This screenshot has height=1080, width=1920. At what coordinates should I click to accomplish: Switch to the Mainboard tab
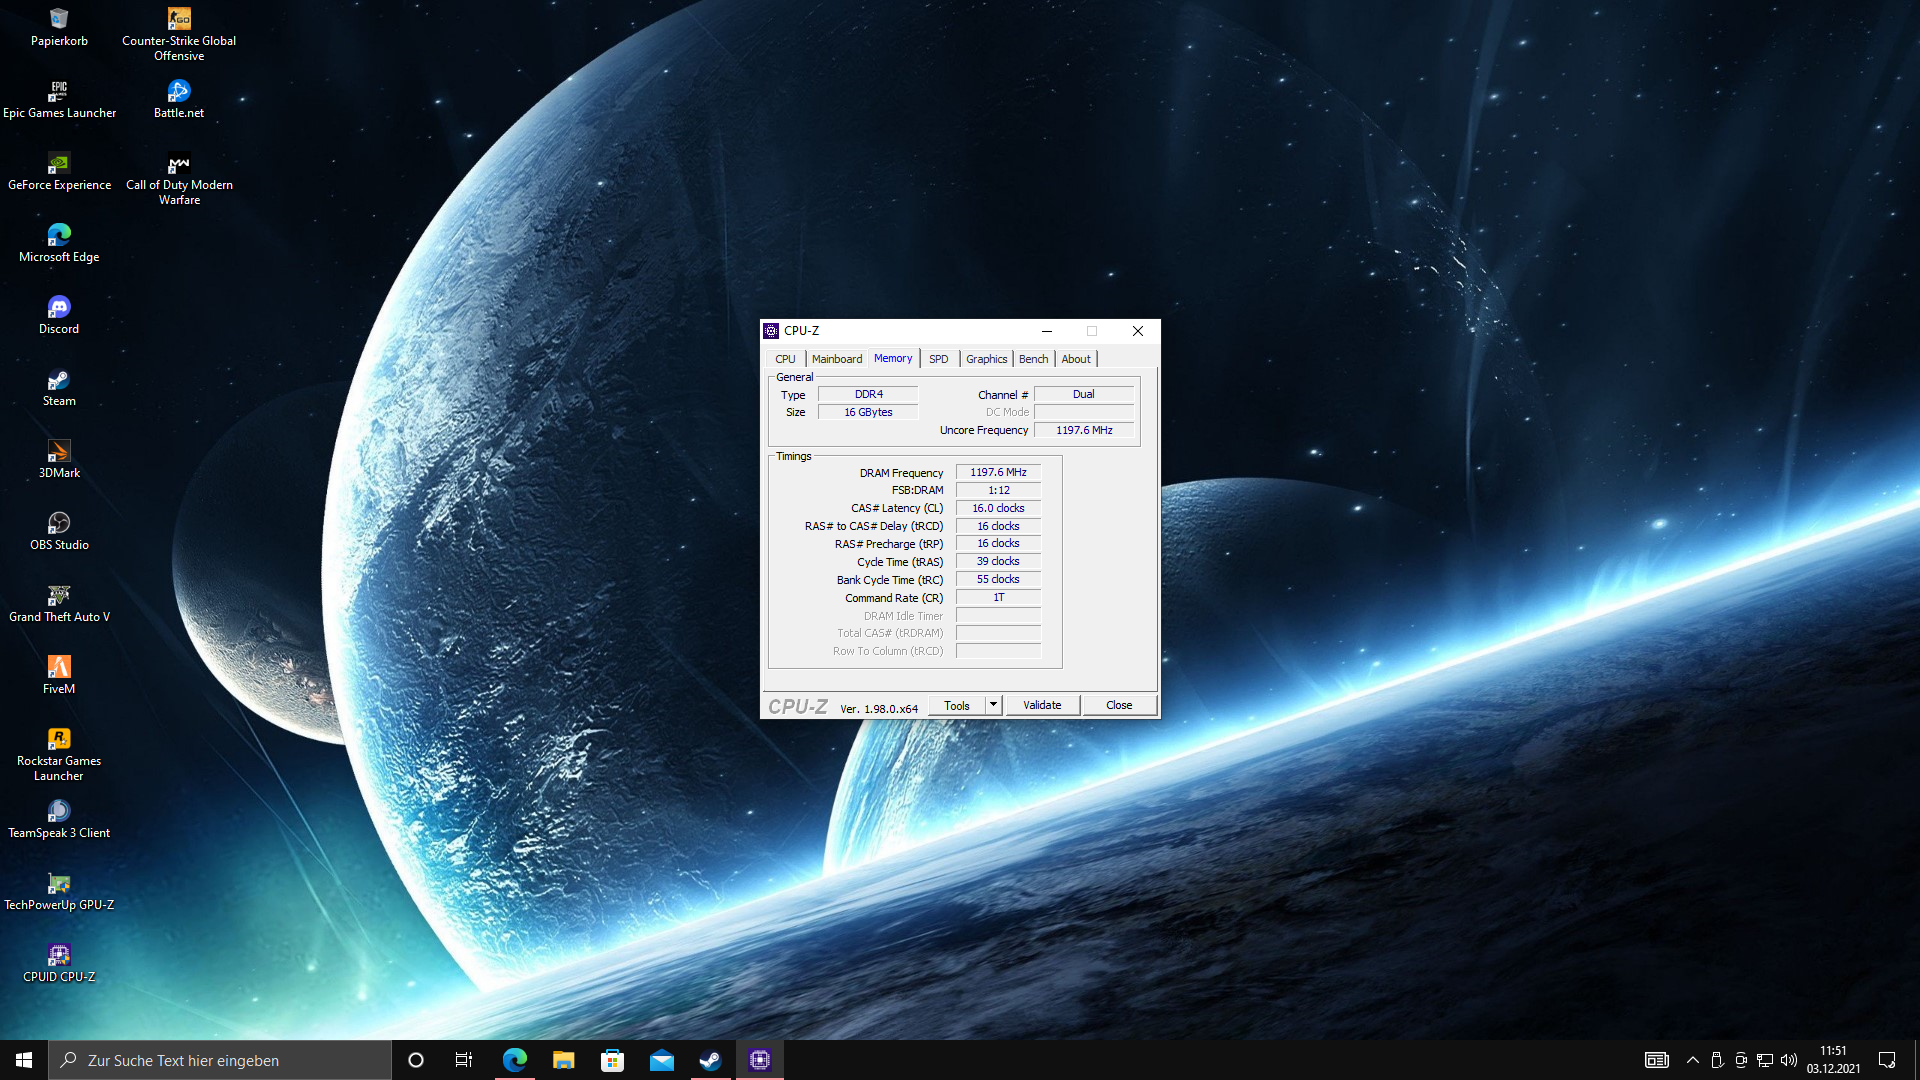[x=836, y=359]
